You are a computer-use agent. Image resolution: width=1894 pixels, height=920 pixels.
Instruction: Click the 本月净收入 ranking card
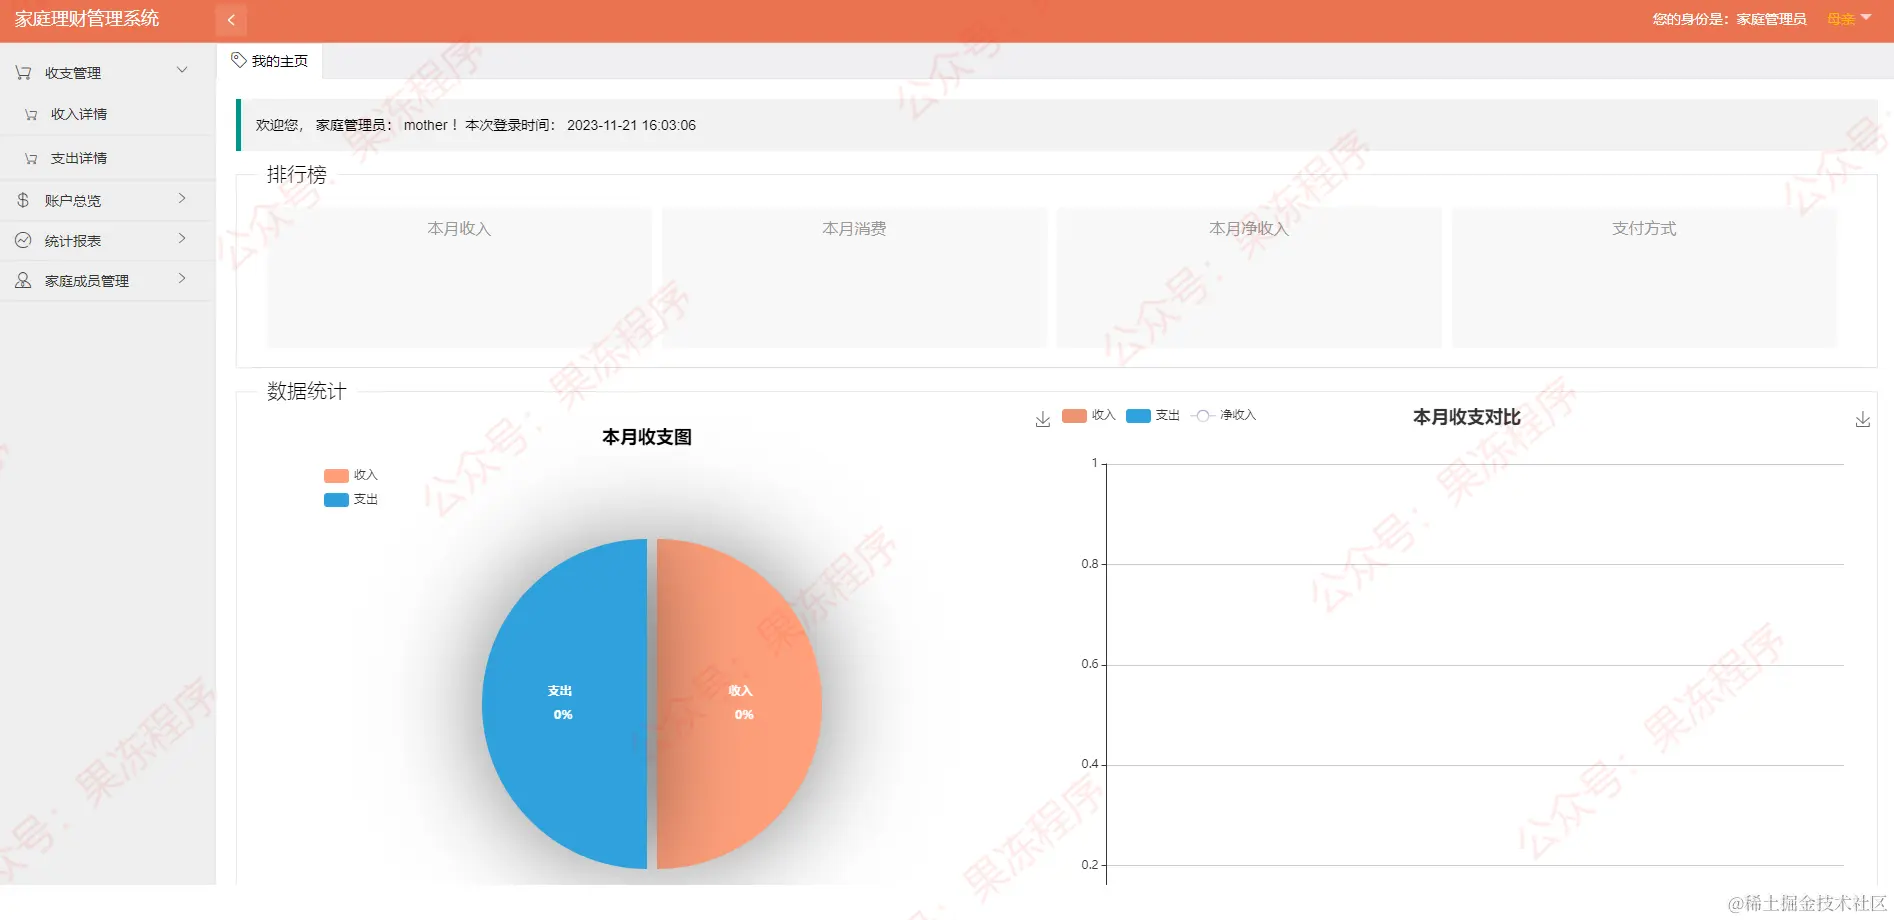tap(1249, 277)
